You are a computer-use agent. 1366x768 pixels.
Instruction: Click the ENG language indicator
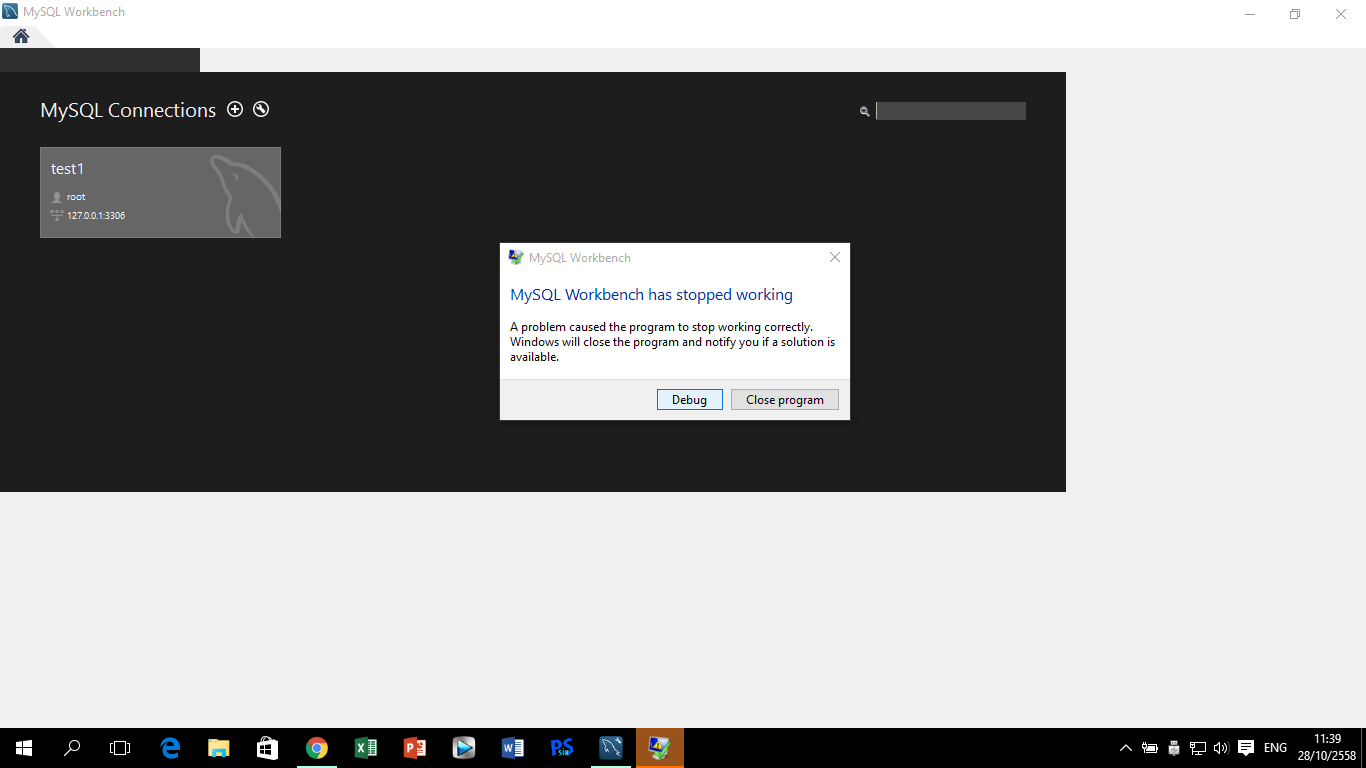[1275, 748]
